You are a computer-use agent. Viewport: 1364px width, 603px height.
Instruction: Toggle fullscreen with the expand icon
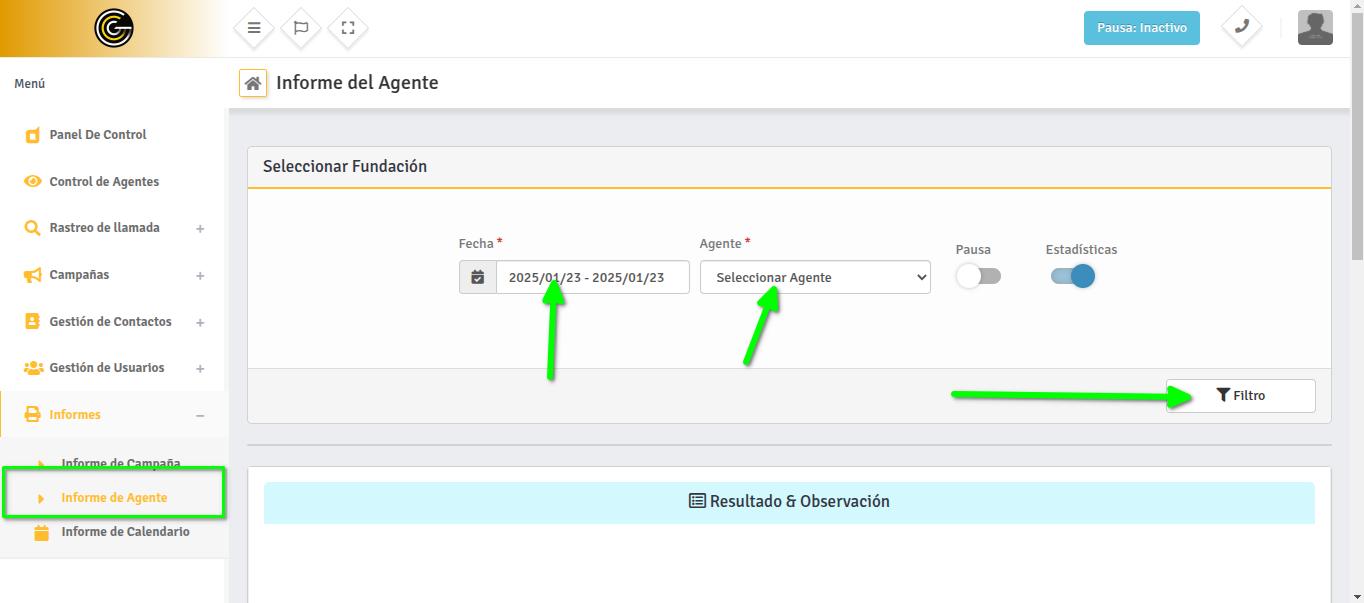[x=348, y=28]
